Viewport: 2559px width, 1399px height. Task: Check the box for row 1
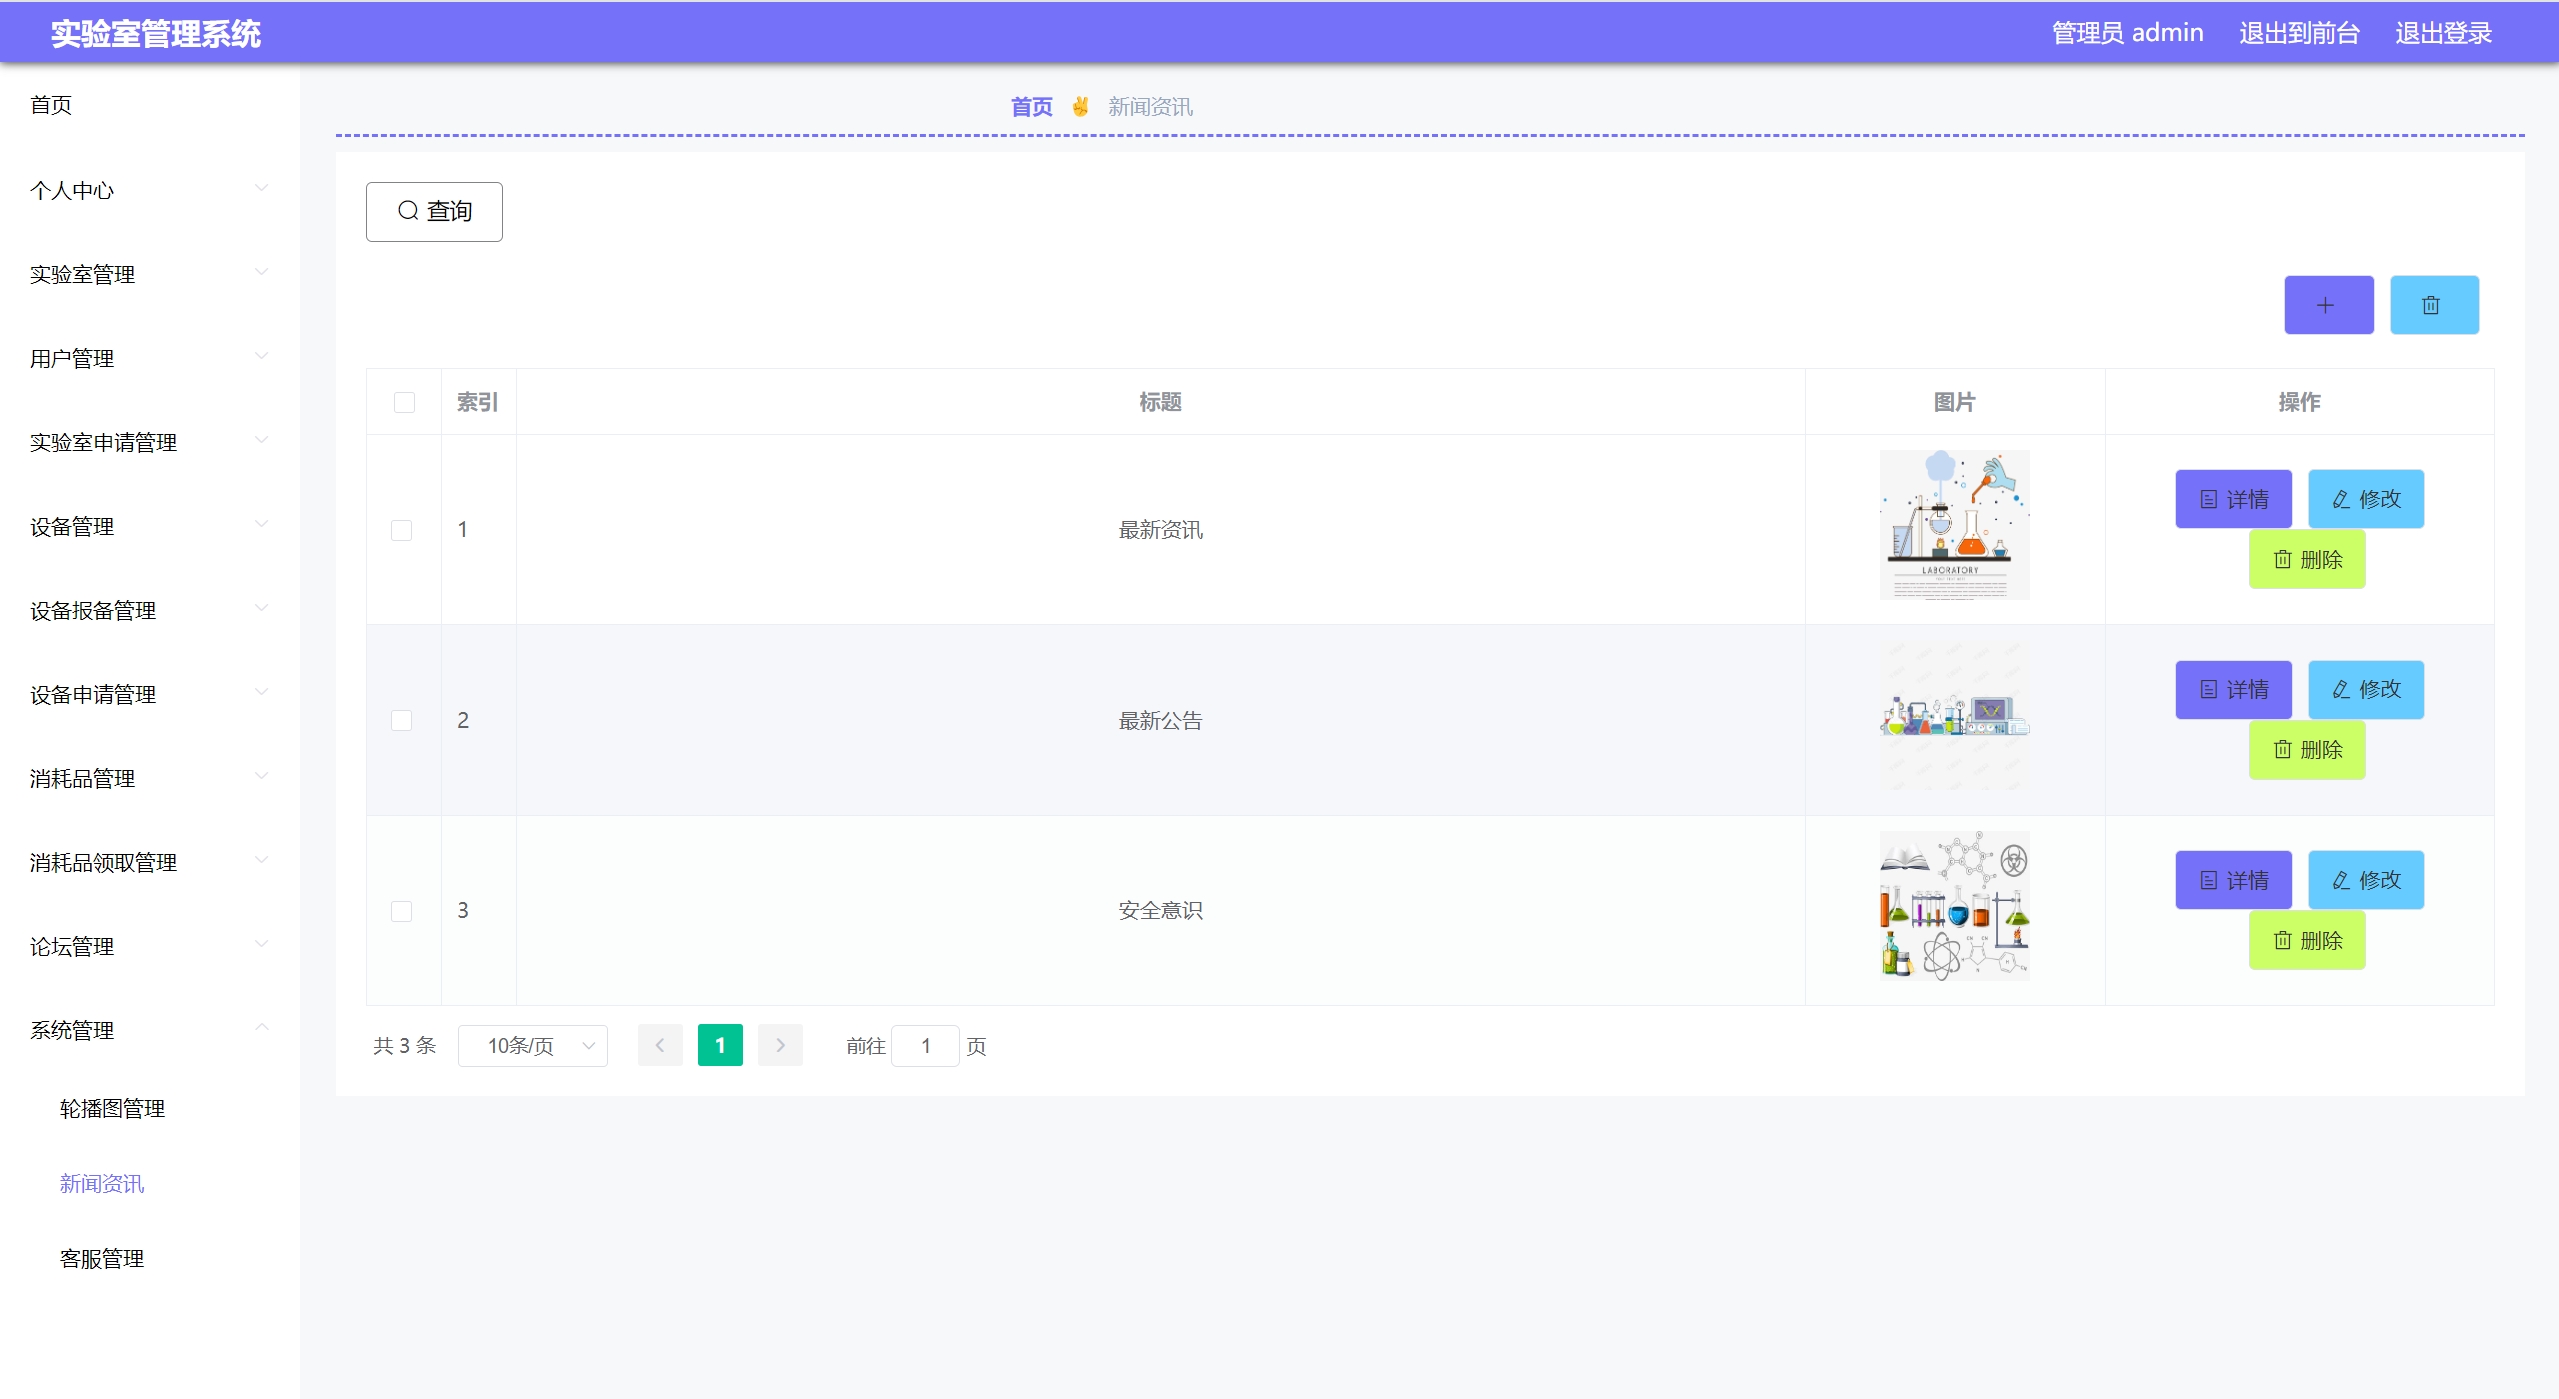coord(401,530)
